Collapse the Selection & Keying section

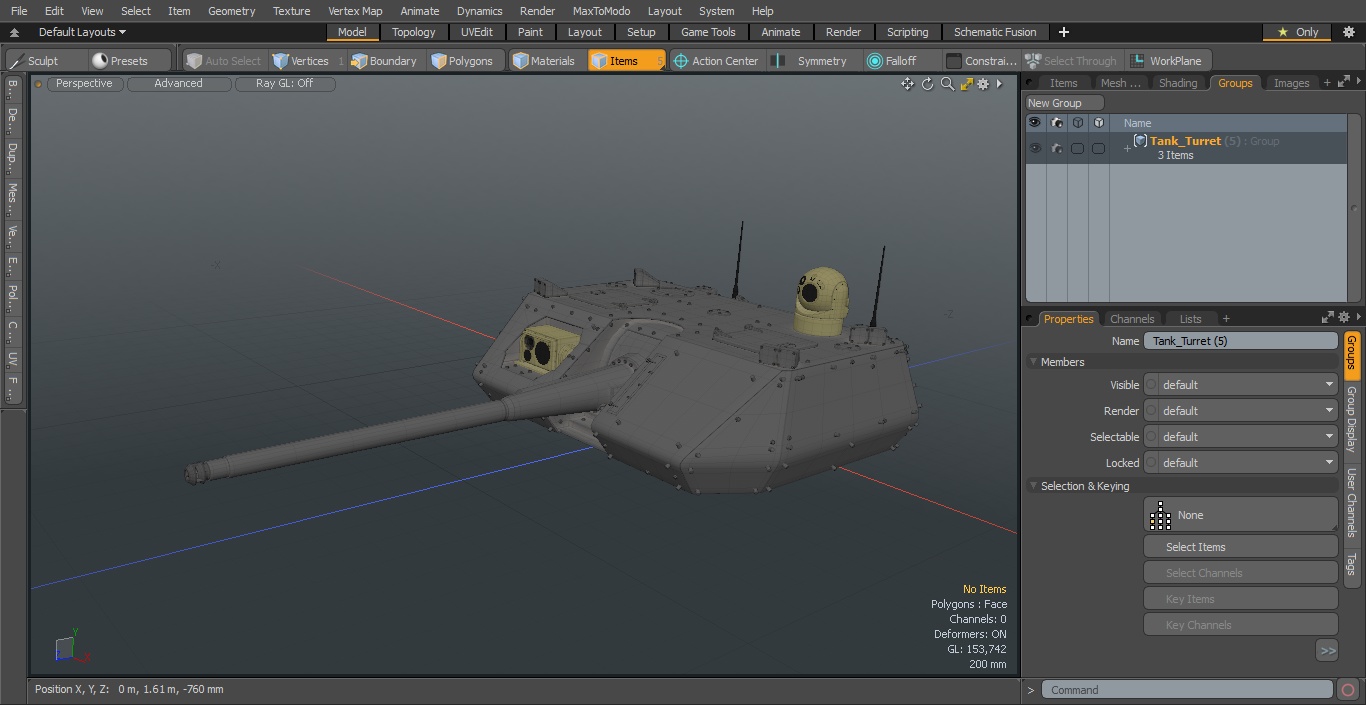[x=1033, y=486]
